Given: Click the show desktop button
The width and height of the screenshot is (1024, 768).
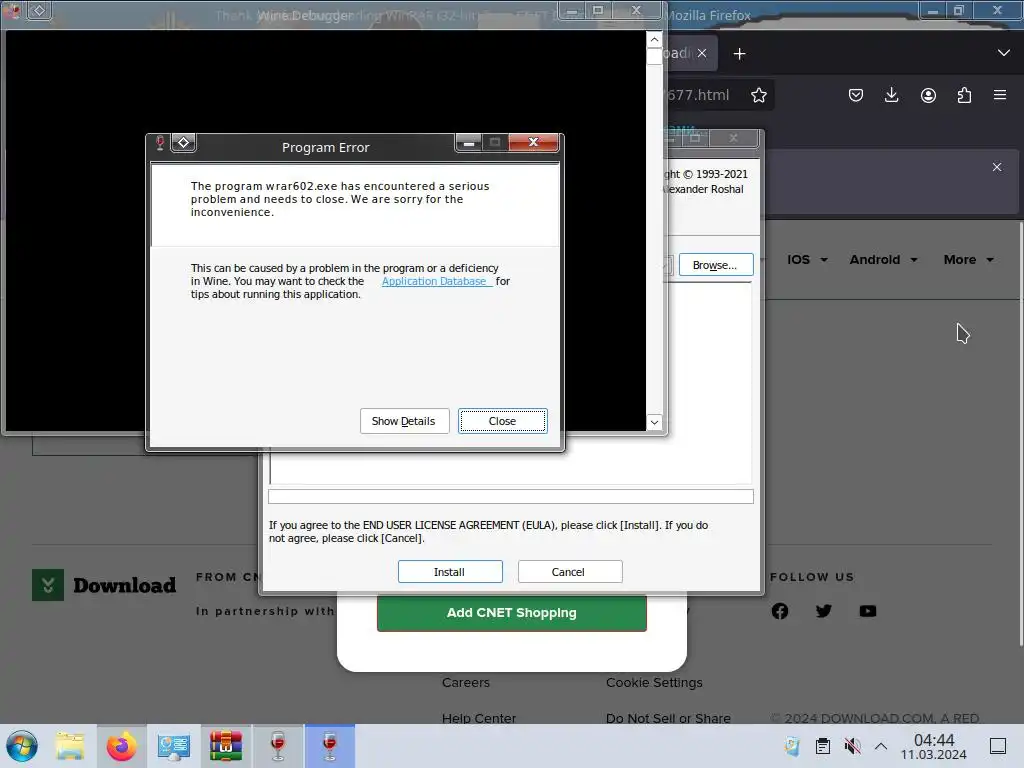Looking at the screenshot, I should (x=998, y=746).
